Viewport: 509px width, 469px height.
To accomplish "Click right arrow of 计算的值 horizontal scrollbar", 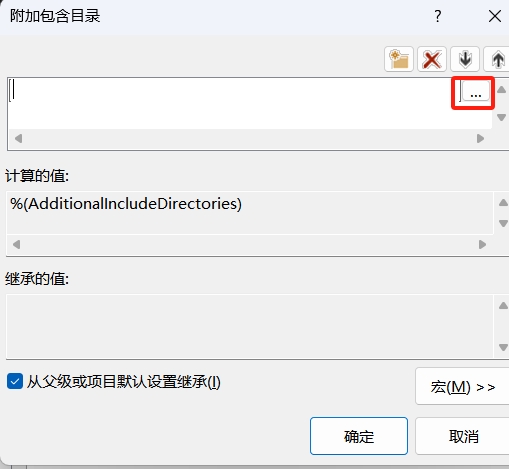I will [x=482, y=245].
